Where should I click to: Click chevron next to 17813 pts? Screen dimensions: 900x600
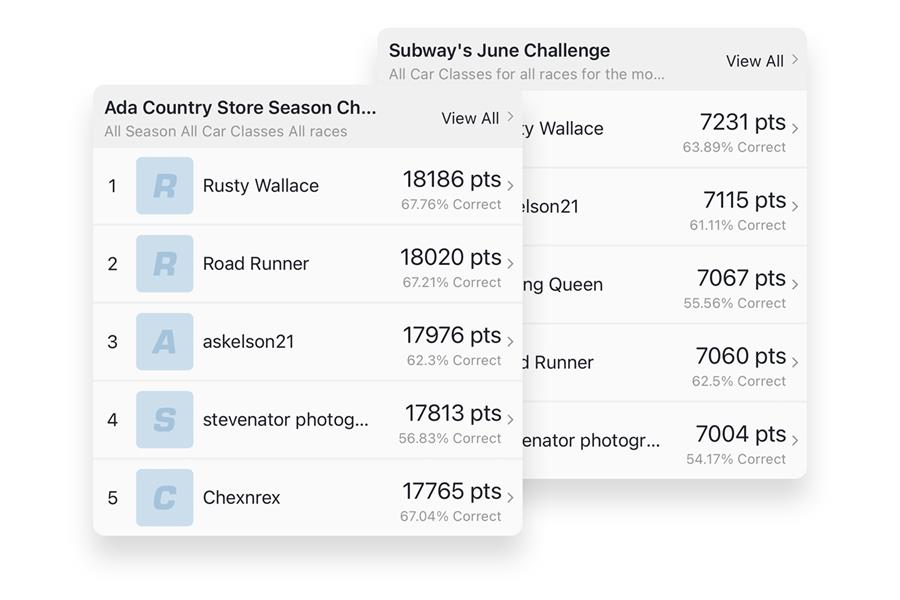coord(510,420)
